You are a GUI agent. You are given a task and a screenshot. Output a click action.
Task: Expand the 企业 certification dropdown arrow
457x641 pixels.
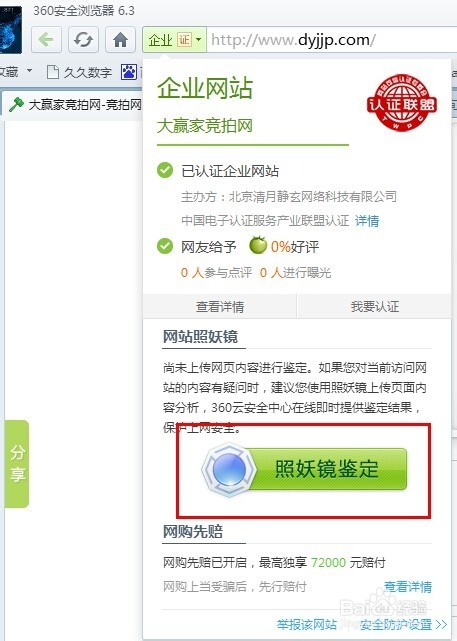199,40
